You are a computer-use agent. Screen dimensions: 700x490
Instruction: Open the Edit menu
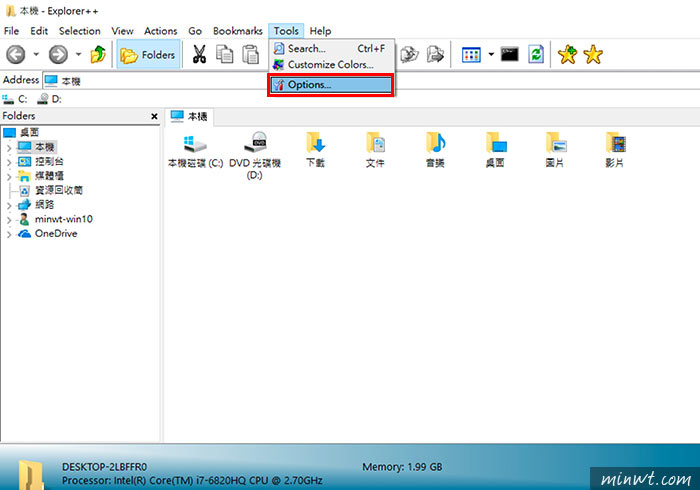coord(39,31)
